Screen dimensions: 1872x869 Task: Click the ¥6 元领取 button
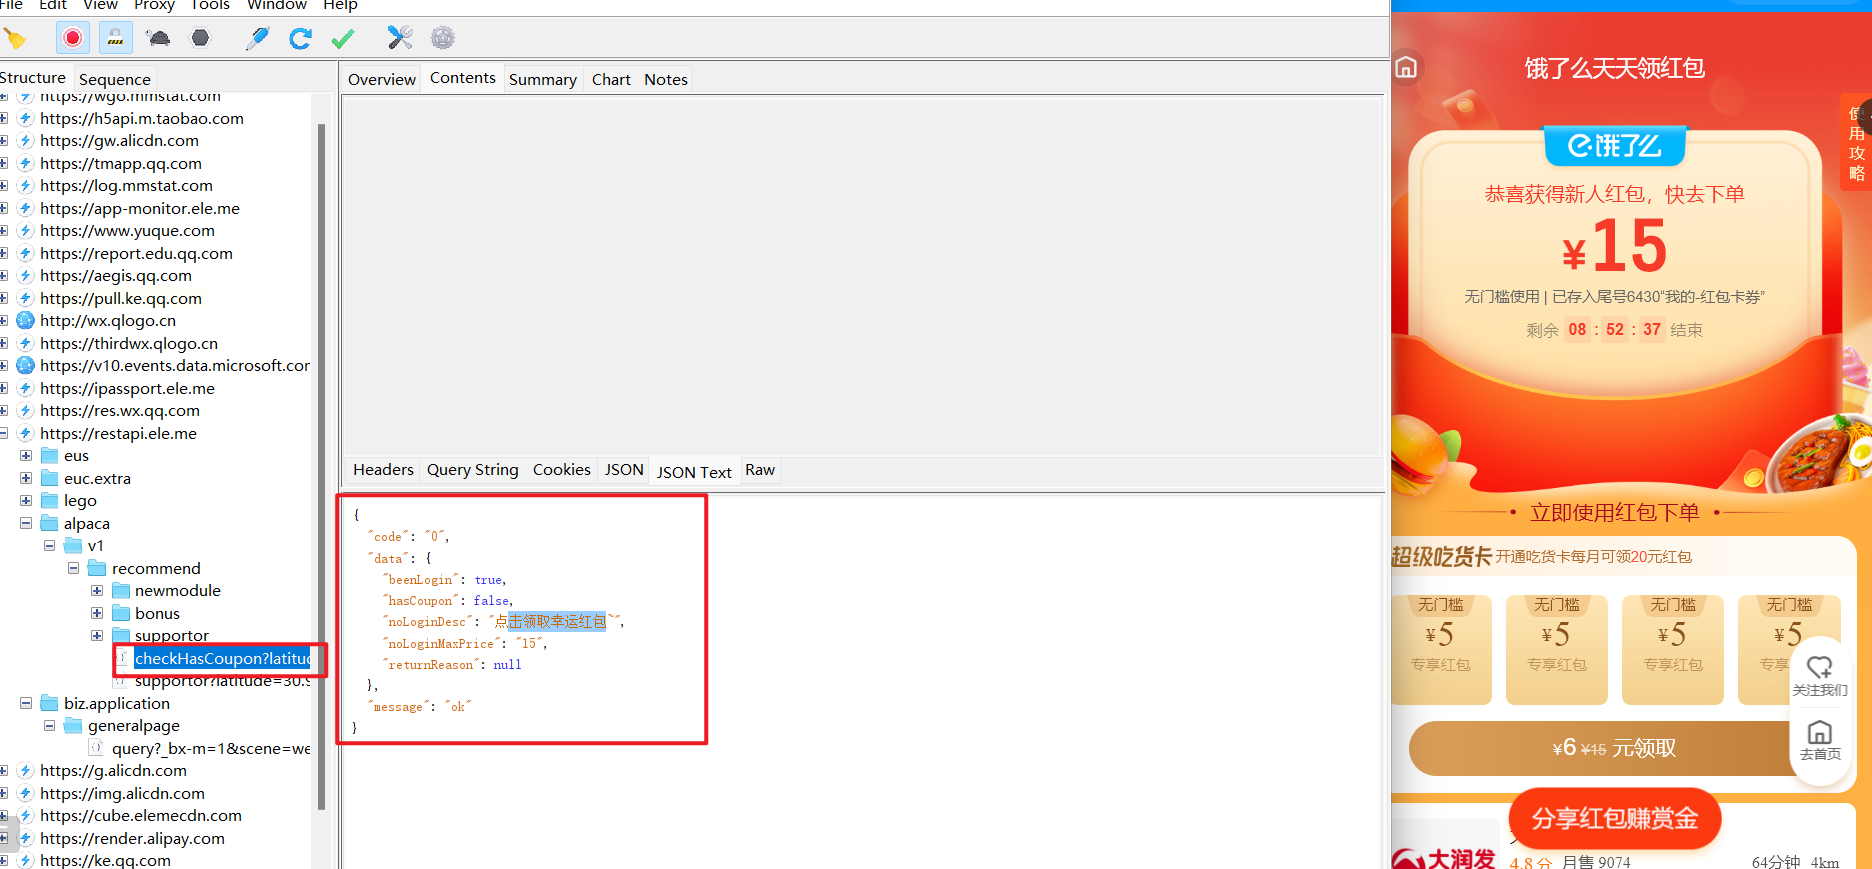(1614, 748)
